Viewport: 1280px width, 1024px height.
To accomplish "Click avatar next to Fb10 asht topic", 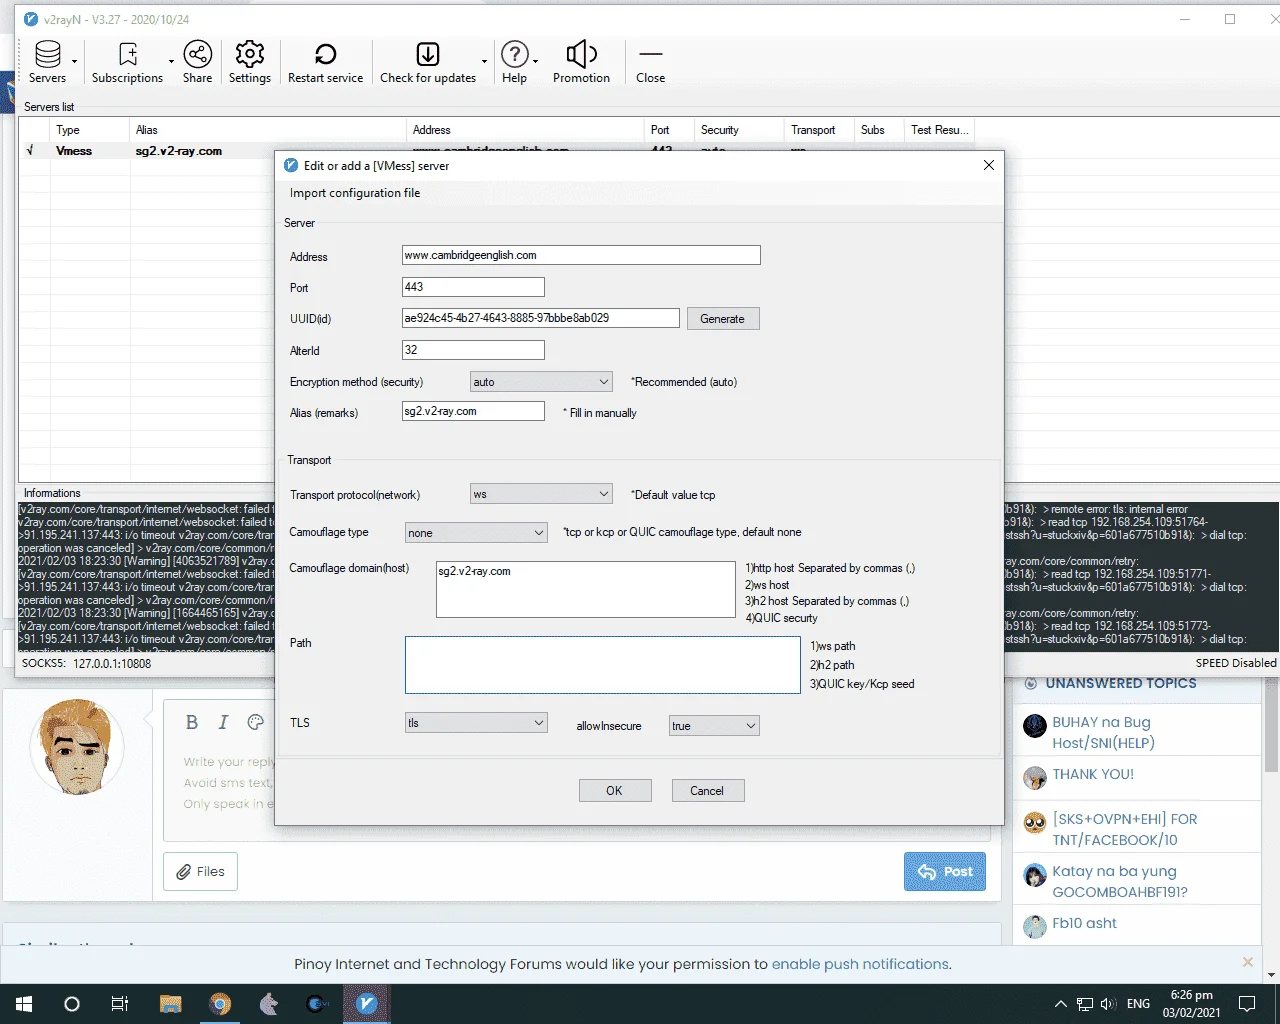I will tap(1035, 926).
